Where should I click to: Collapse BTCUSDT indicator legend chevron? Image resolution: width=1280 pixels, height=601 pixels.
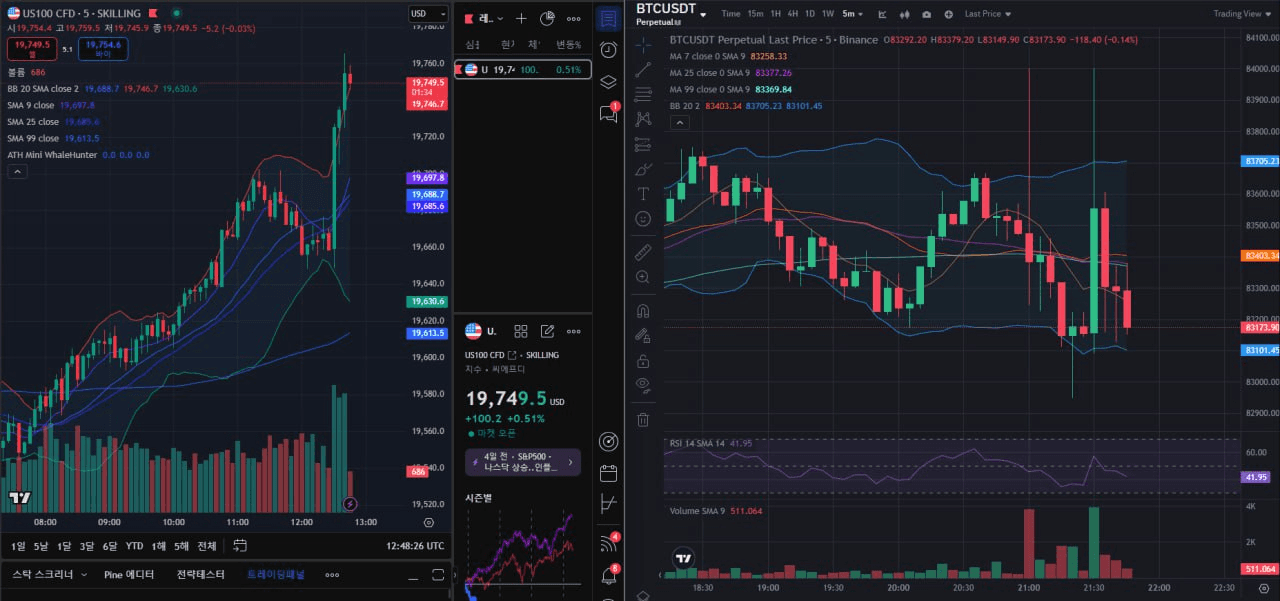pos(679,122)
